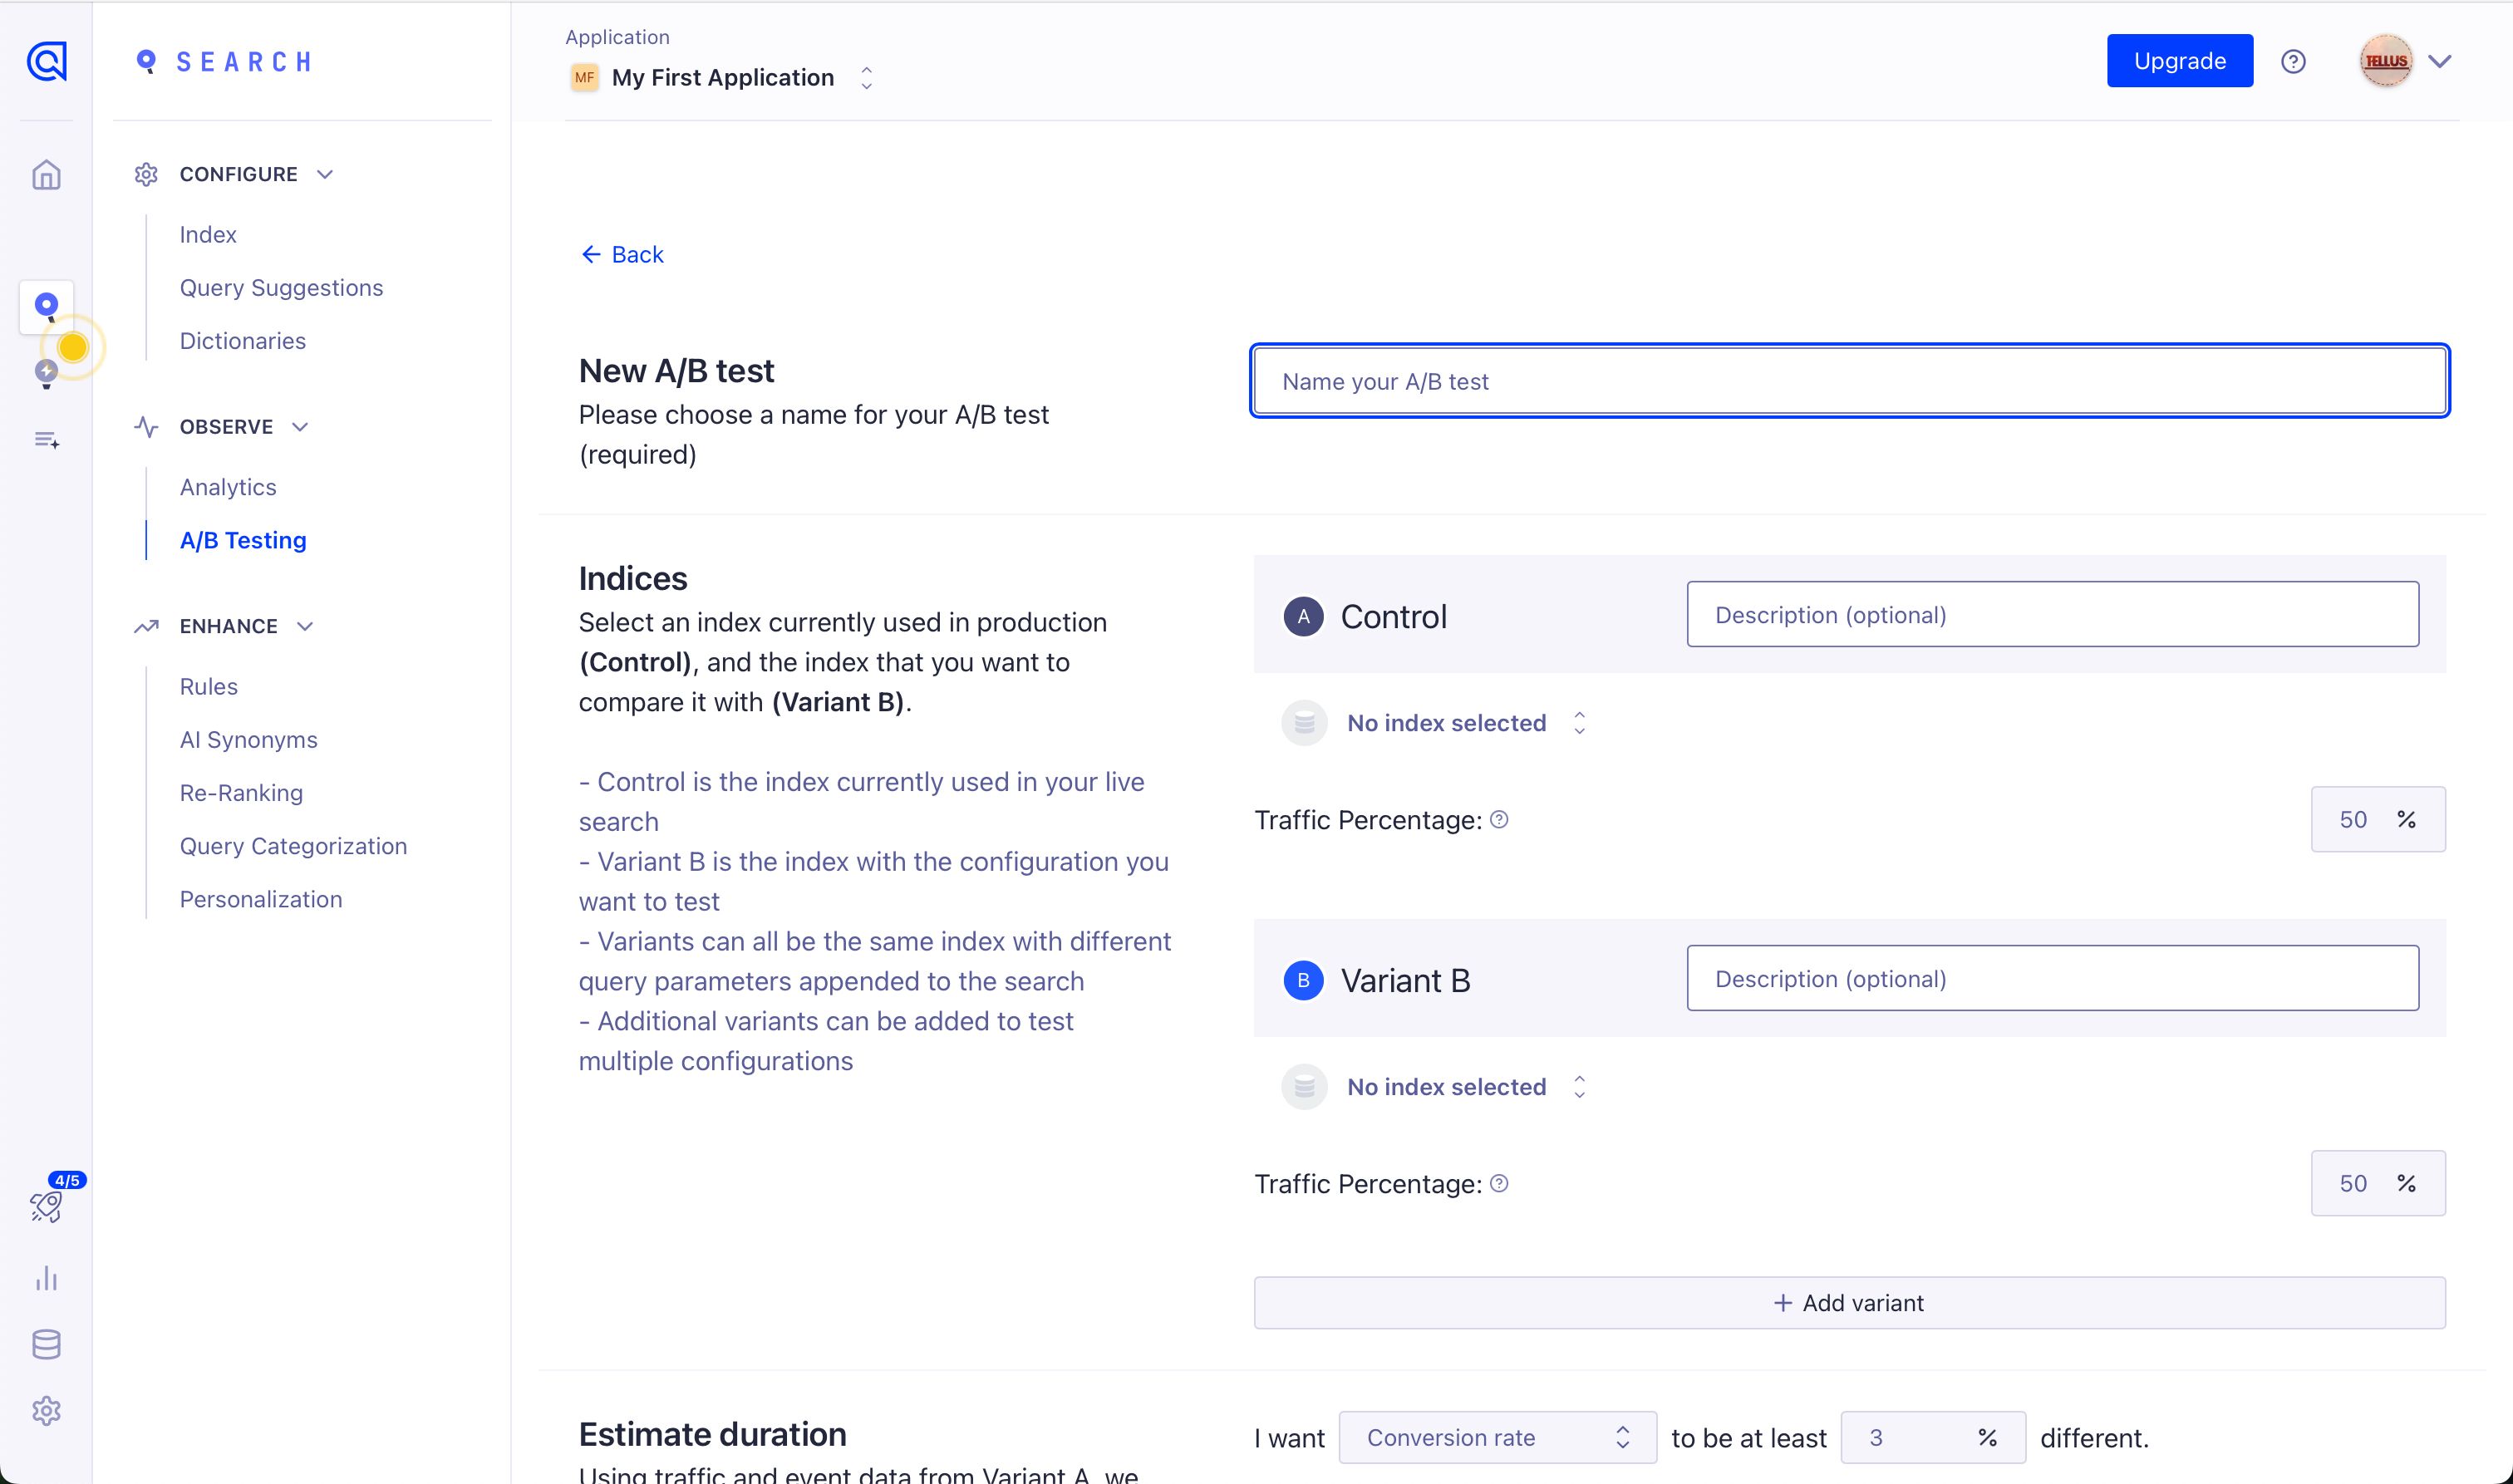This screenshot has height=1484, width=2513.
Task: Click the Algolia logo icon
Action: coord(46,62)
